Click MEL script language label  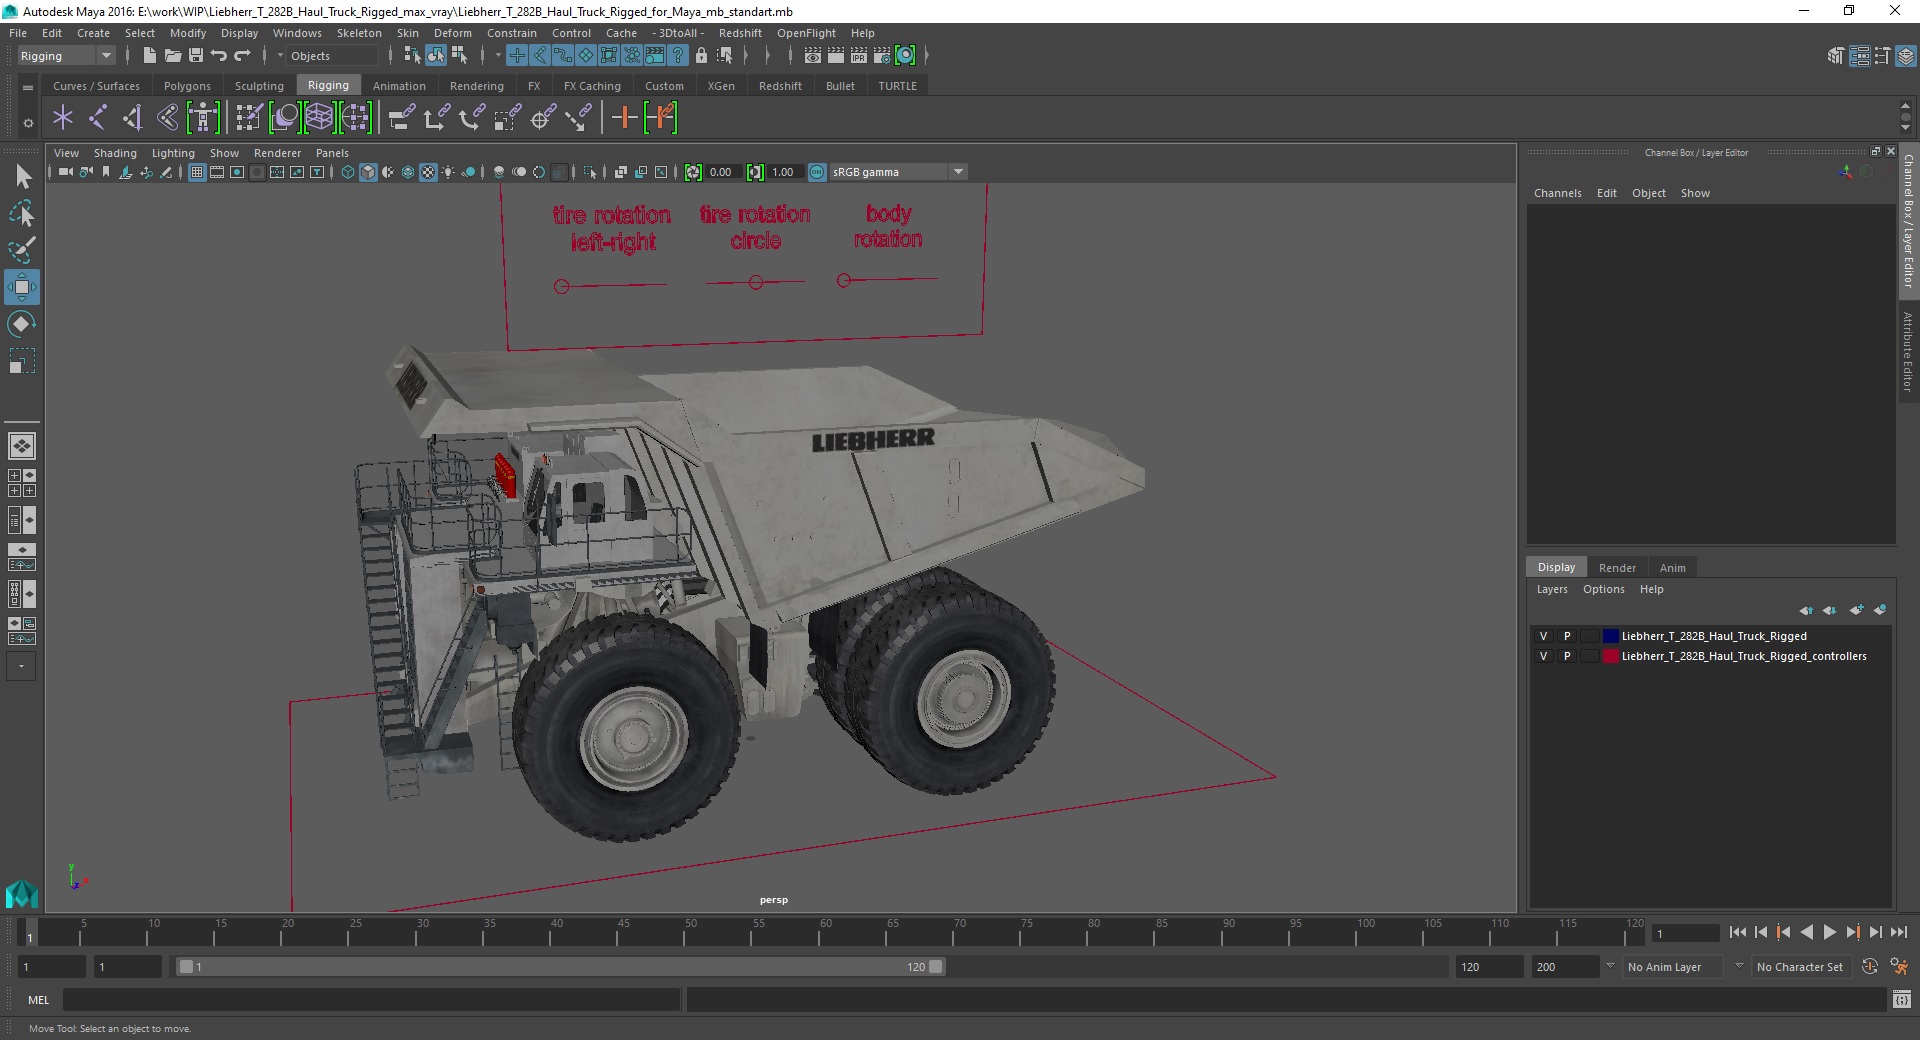pyautogui.click(x=38, y=1000)
